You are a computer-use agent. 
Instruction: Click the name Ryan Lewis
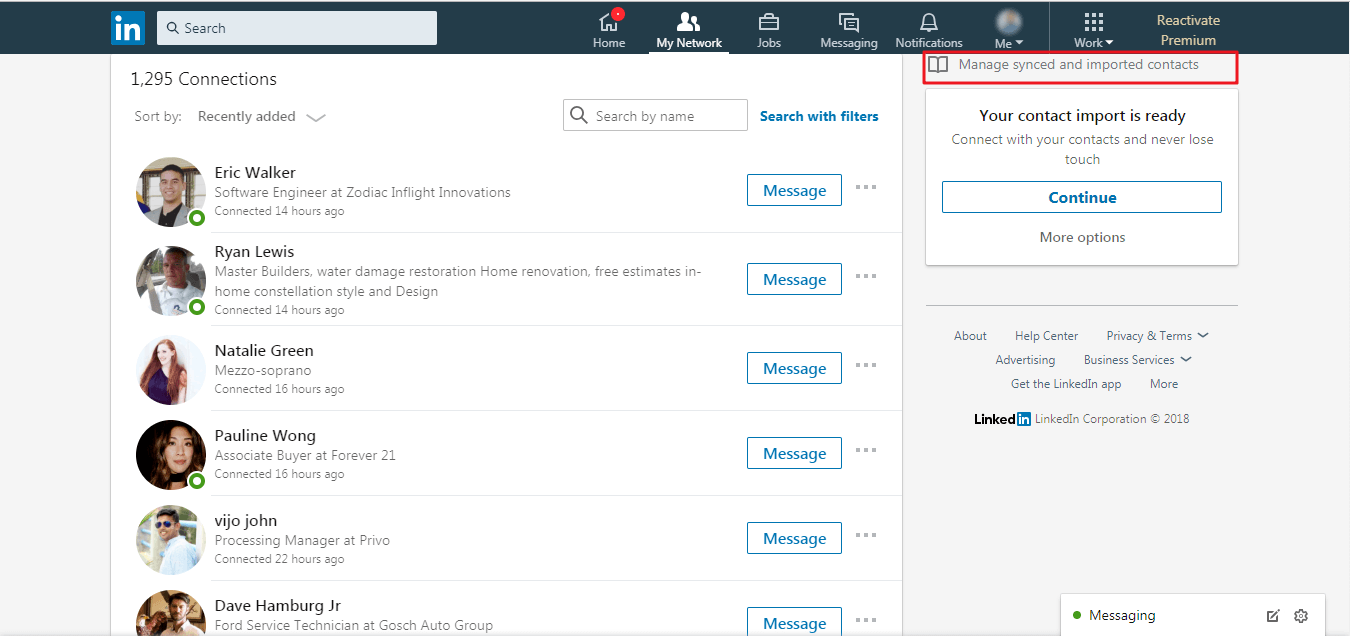(x=254, y=251)
